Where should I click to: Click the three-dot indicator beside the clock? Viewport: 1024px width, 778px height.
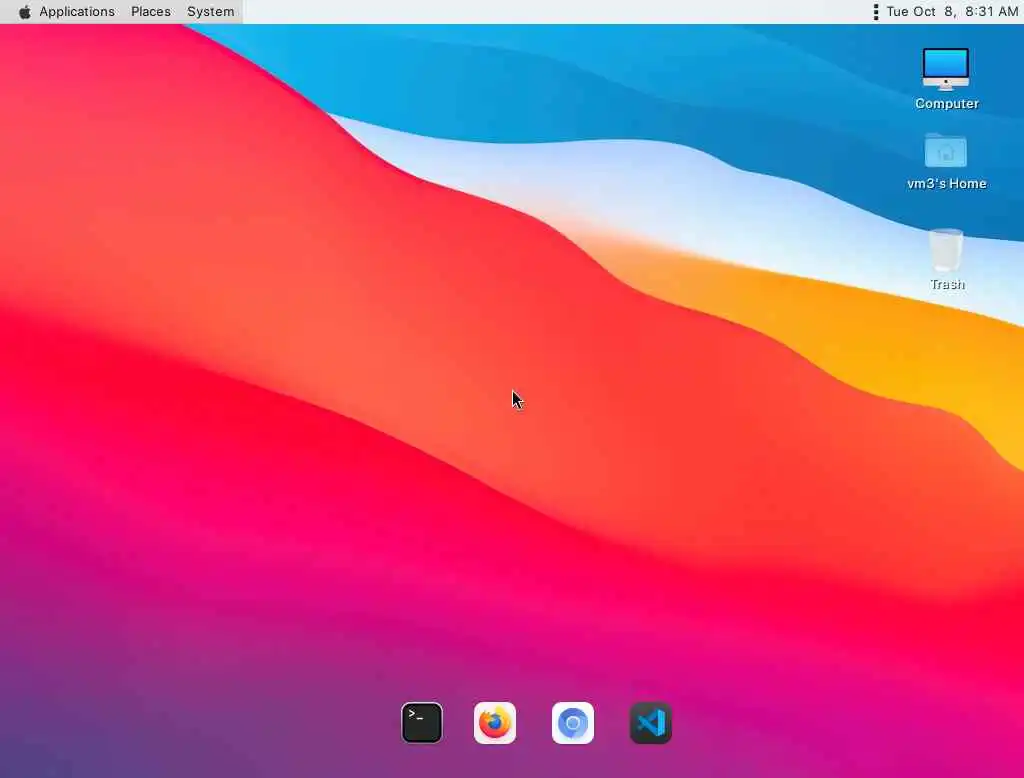pos(876,12)
